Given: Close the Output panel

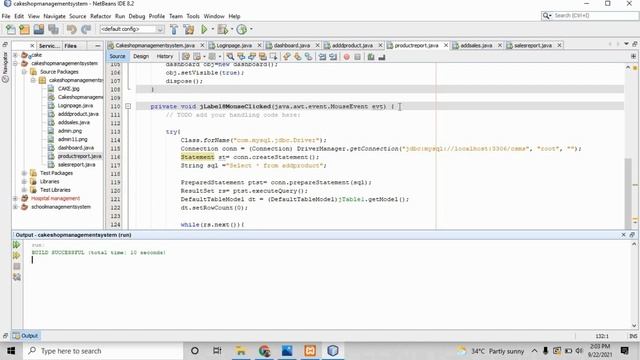Looking at the screenshot, I should coord(623,235).
